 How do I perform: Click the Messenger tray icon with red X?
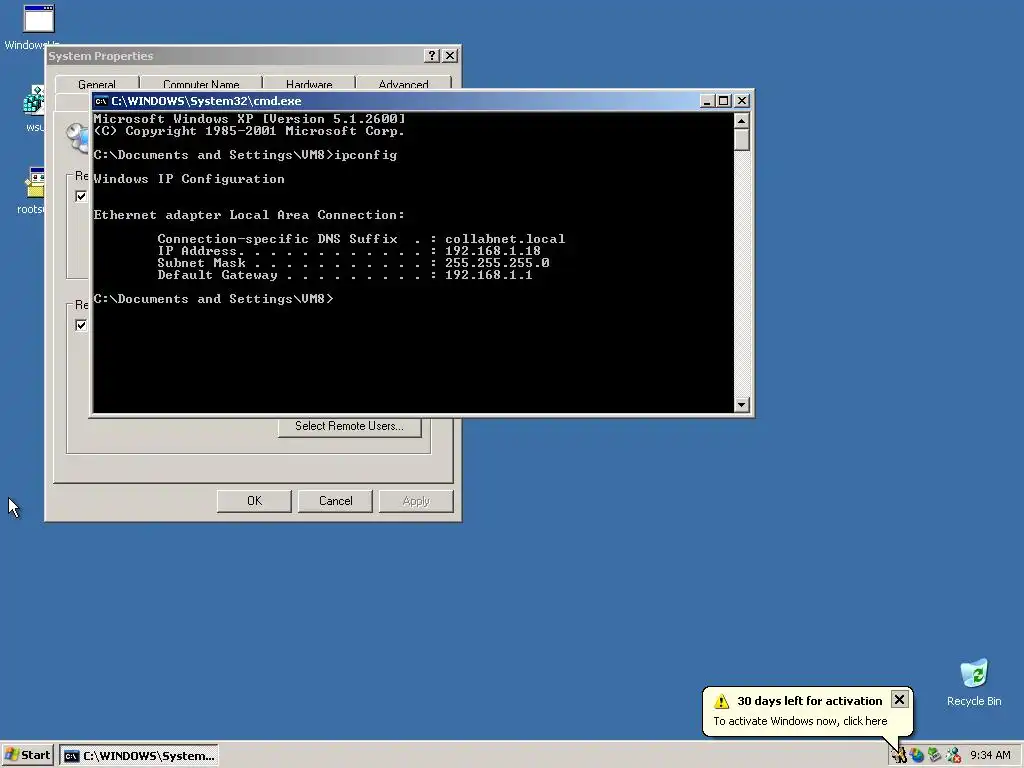pos(953,756)
